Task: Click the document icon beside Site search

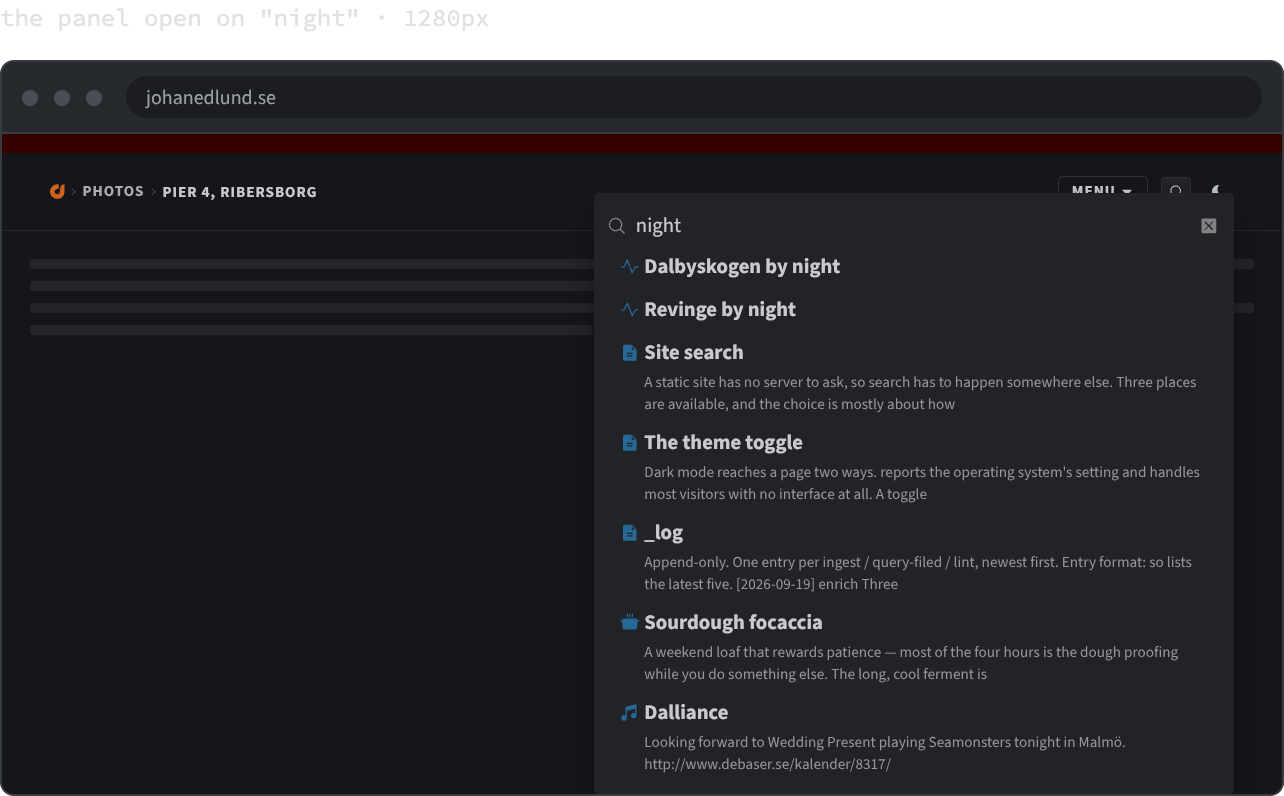Action: pyautogui.click(x=629, y=353)
